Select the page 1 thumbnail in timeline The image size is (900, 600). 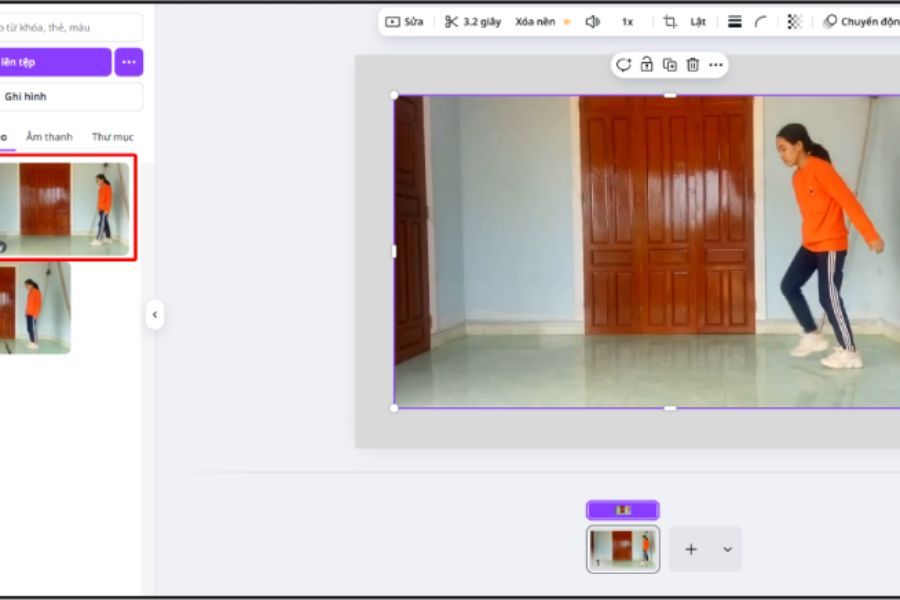tap(622, 549)
